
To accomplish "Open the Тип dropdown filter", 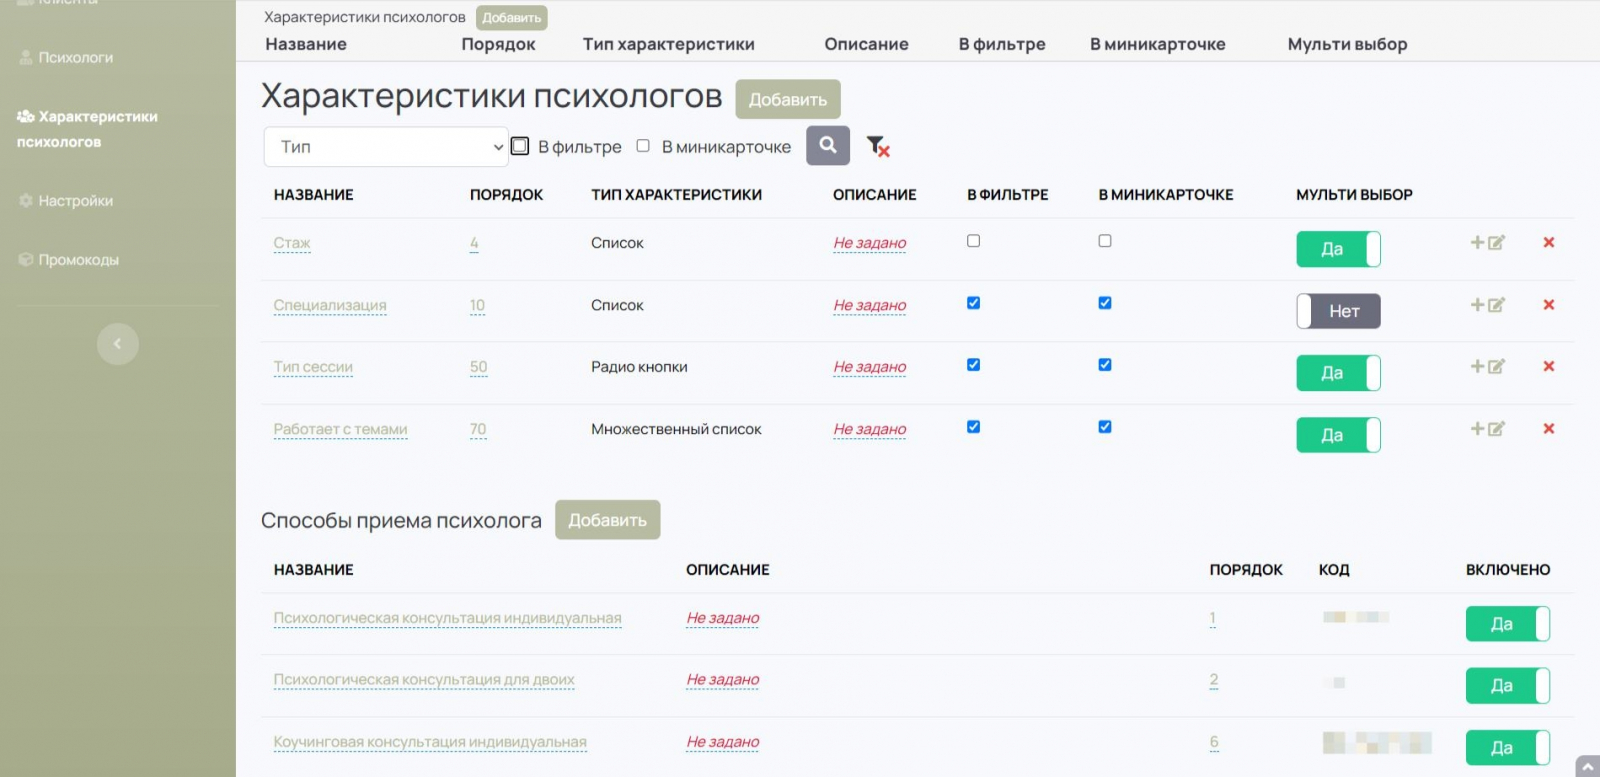I will point(386,147).
